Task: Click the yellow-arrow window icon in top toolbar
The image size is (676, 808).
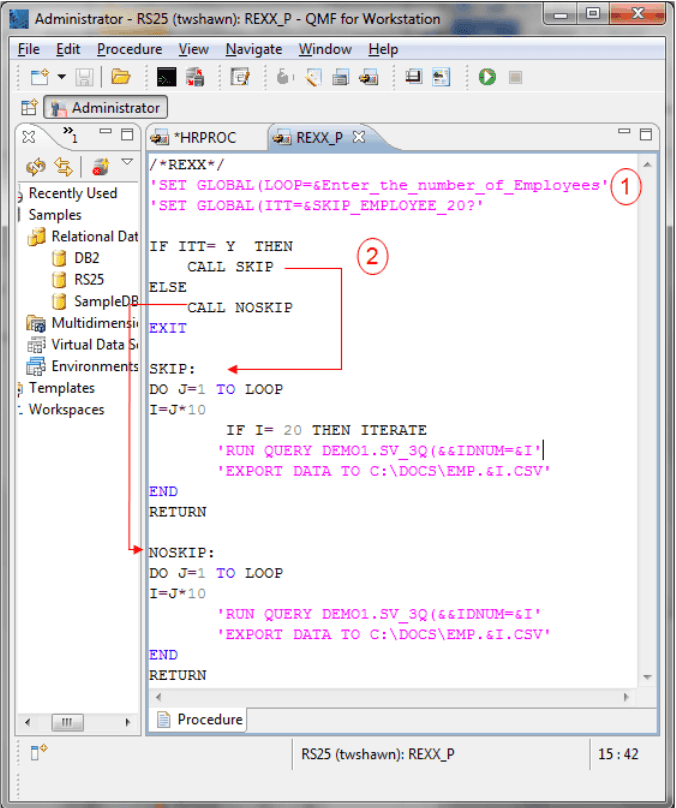Action: pyautogui.click(x=369, y=77)
